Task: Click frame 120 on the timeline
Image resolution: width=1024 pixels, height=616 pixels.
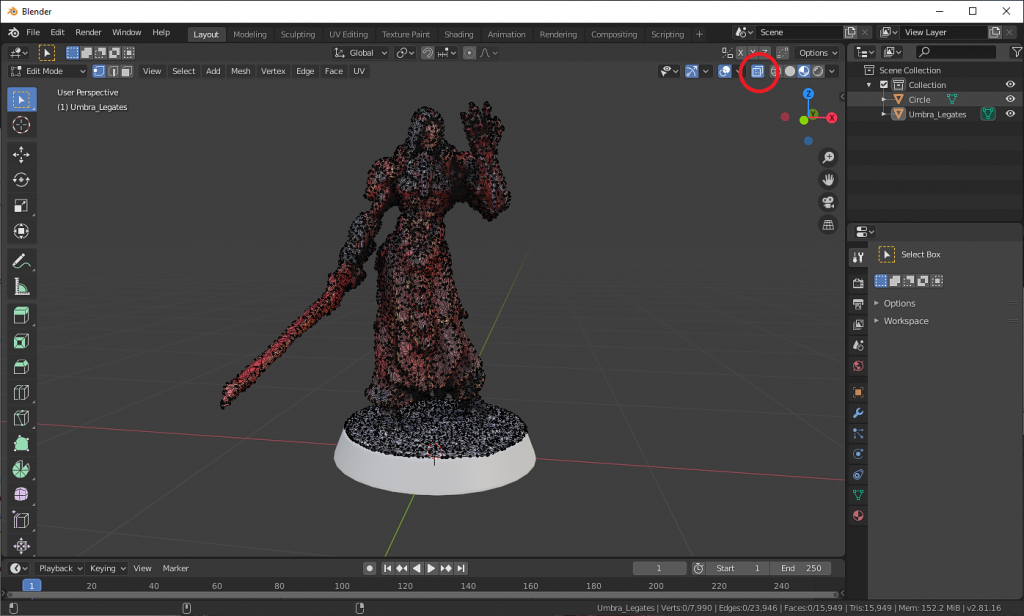Action: (404, 584)
